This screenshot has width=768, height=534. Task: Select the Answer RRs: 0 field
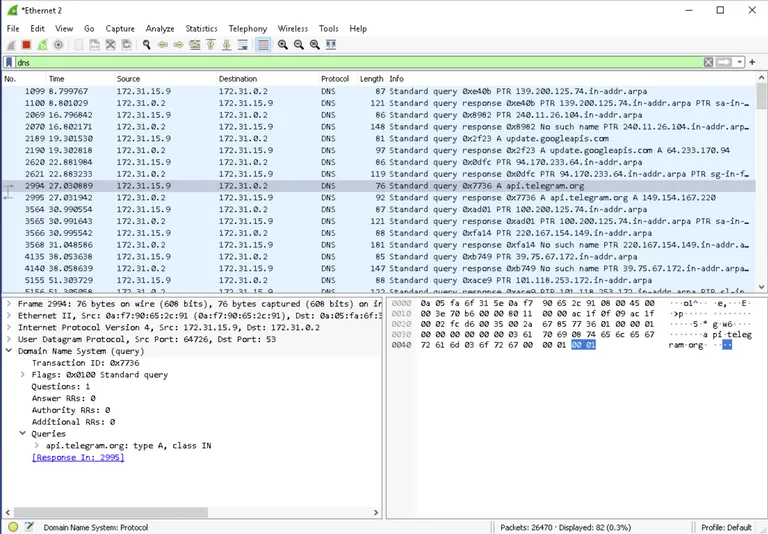pyautogui.click(x=64, y=398)
